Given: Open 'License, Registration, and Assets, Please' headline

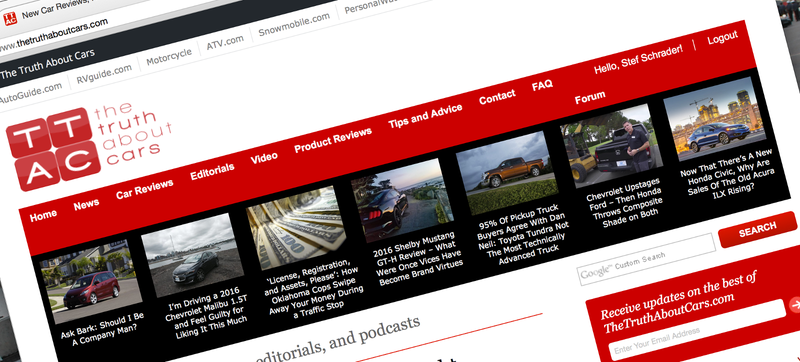Looking at the screenshot, I should pos(315,290).
